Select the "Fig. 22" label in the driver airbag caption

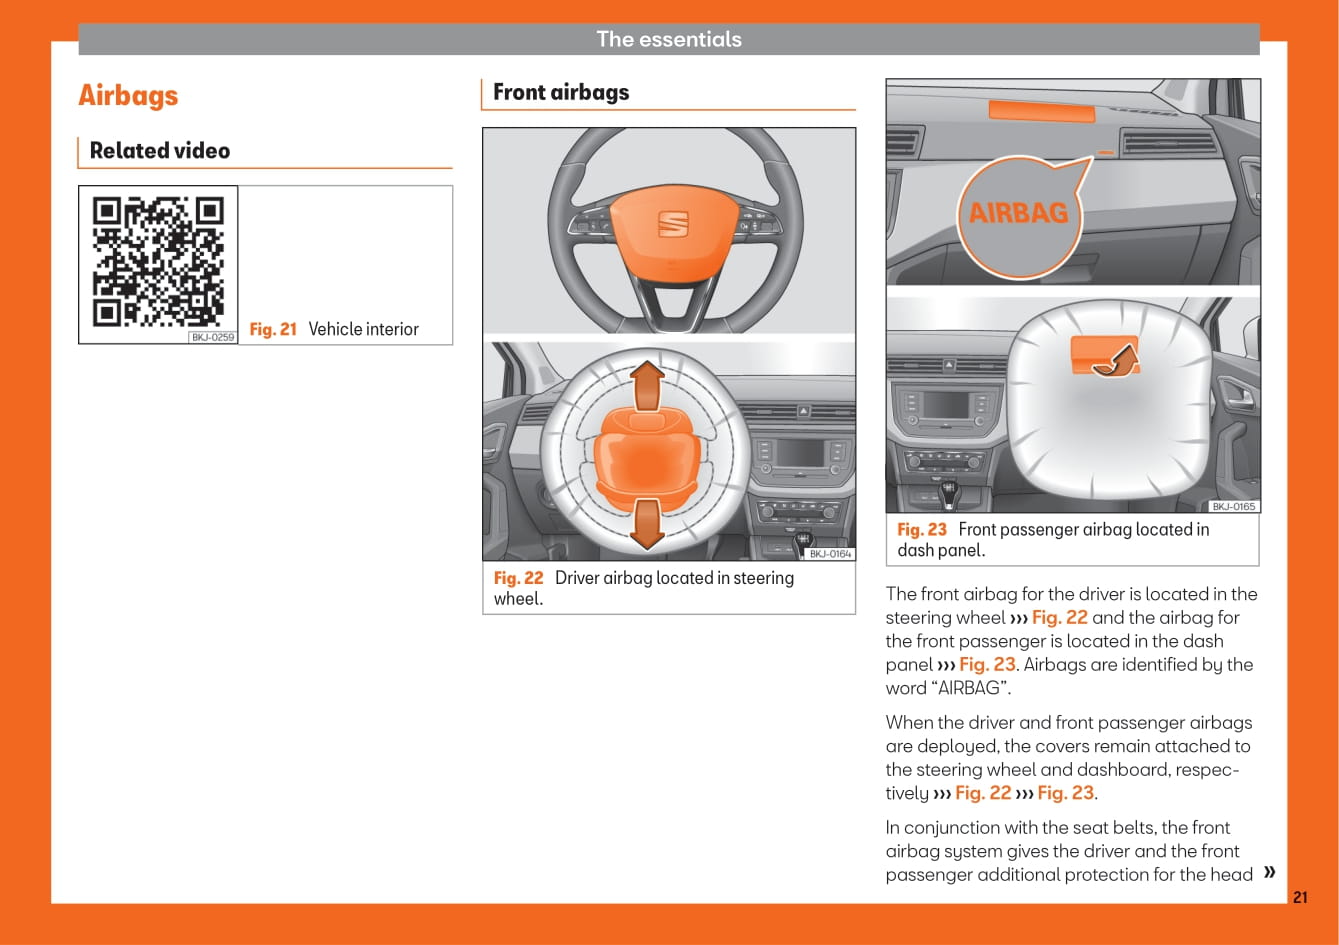pyautogui.click(x=518, y=578)
